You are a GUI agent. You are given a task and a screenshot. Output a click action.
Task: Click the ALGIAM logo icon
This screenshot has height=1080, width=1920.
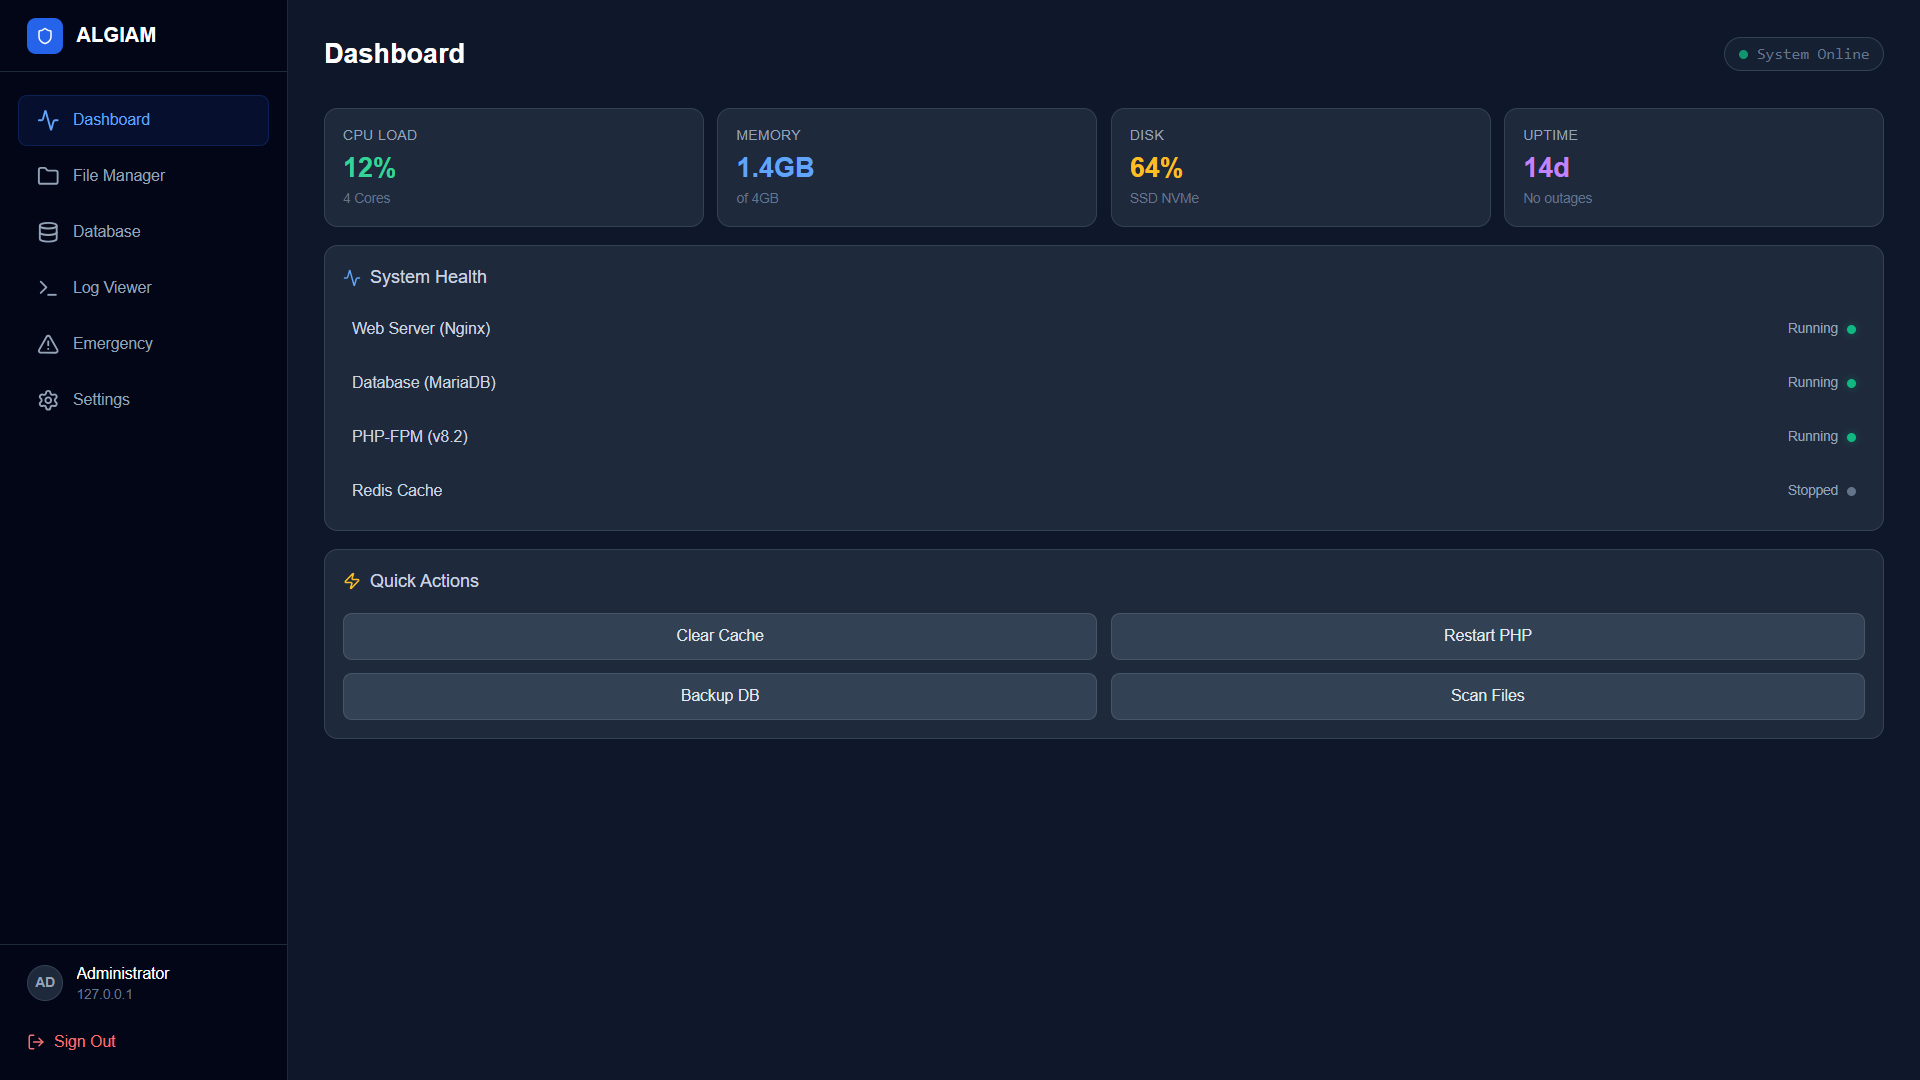[x=44, y=36]
